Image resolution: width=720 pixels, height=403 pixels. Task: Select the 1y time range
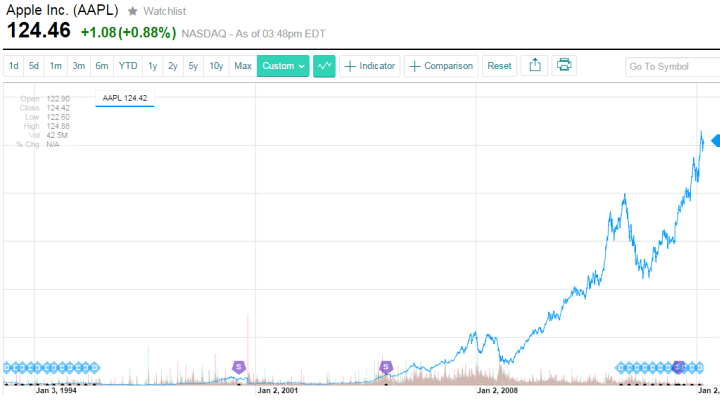(x=152, y=66)
